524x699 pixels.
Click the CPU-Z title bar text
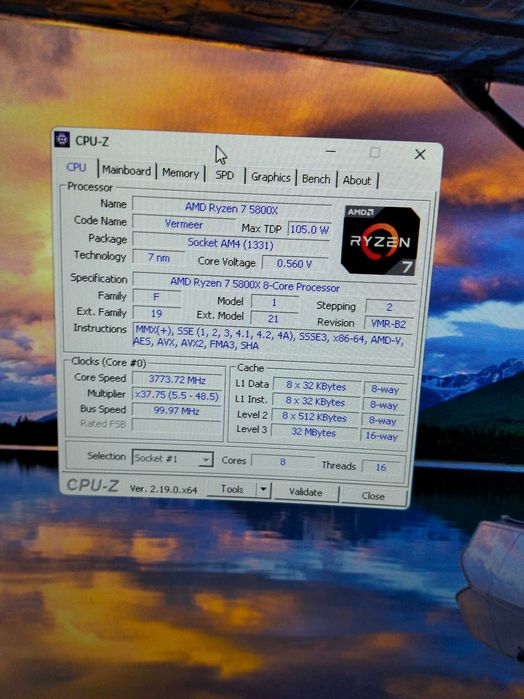92,141
